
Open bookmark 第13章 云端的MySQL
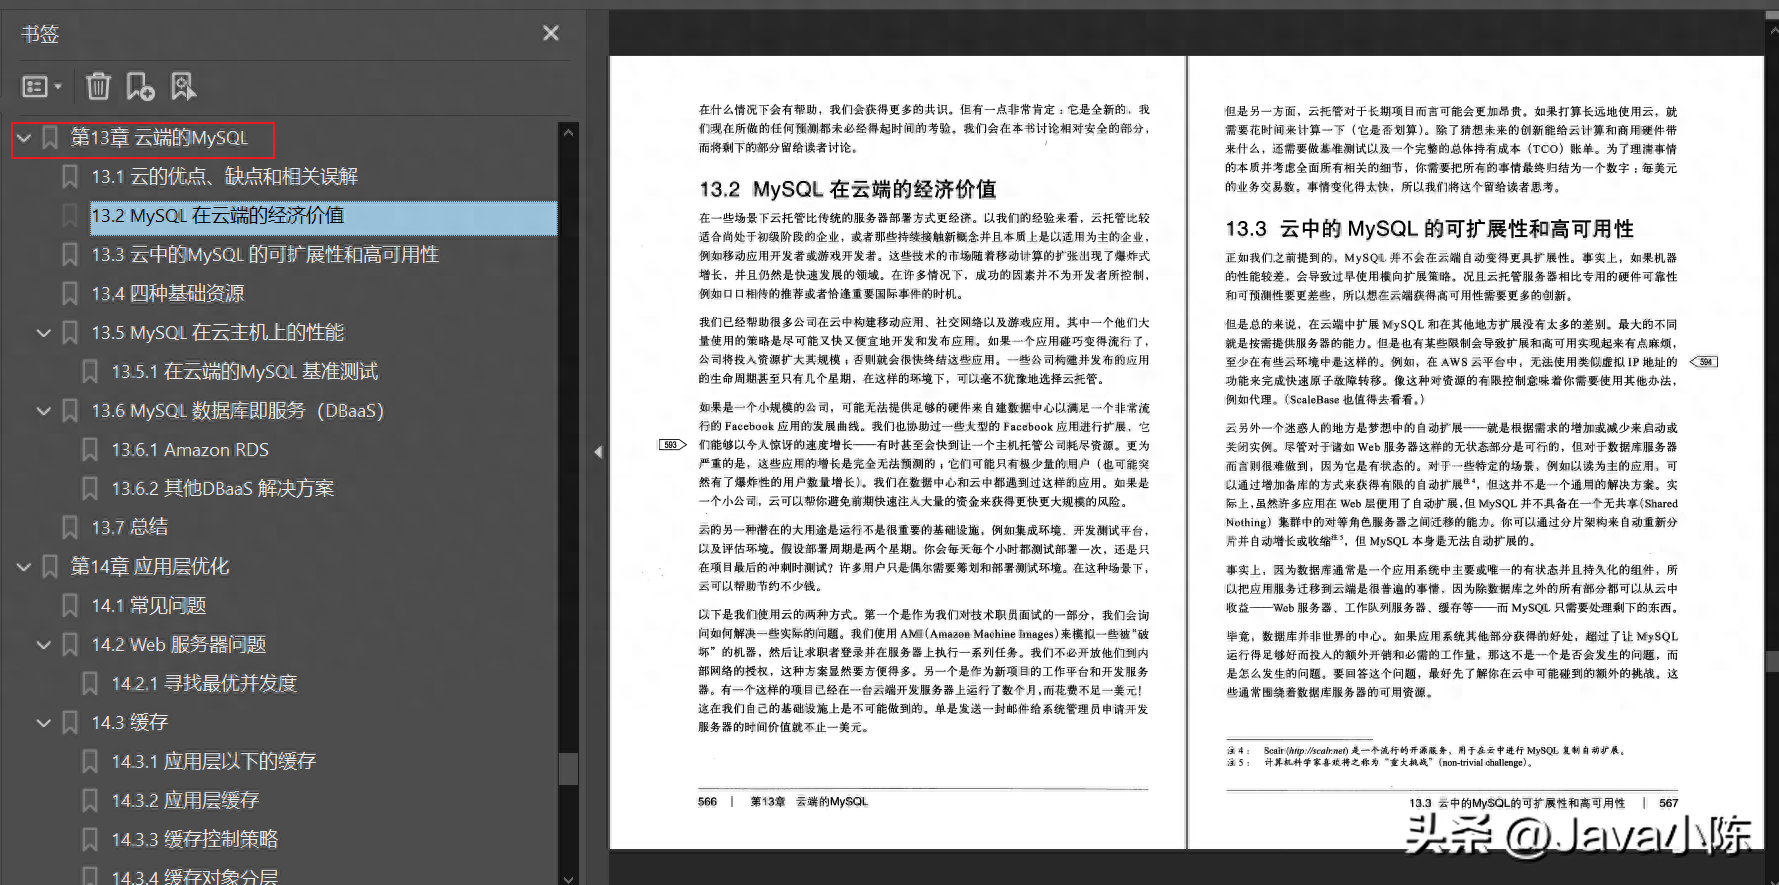[x=159, y=138]
